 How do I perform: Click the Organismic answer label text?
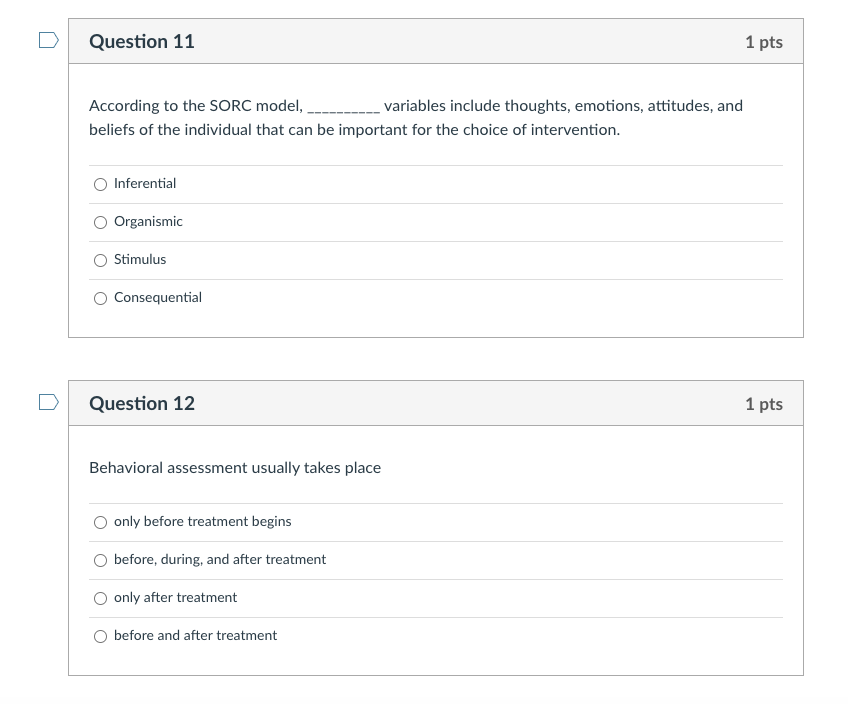tap(148, 222)
